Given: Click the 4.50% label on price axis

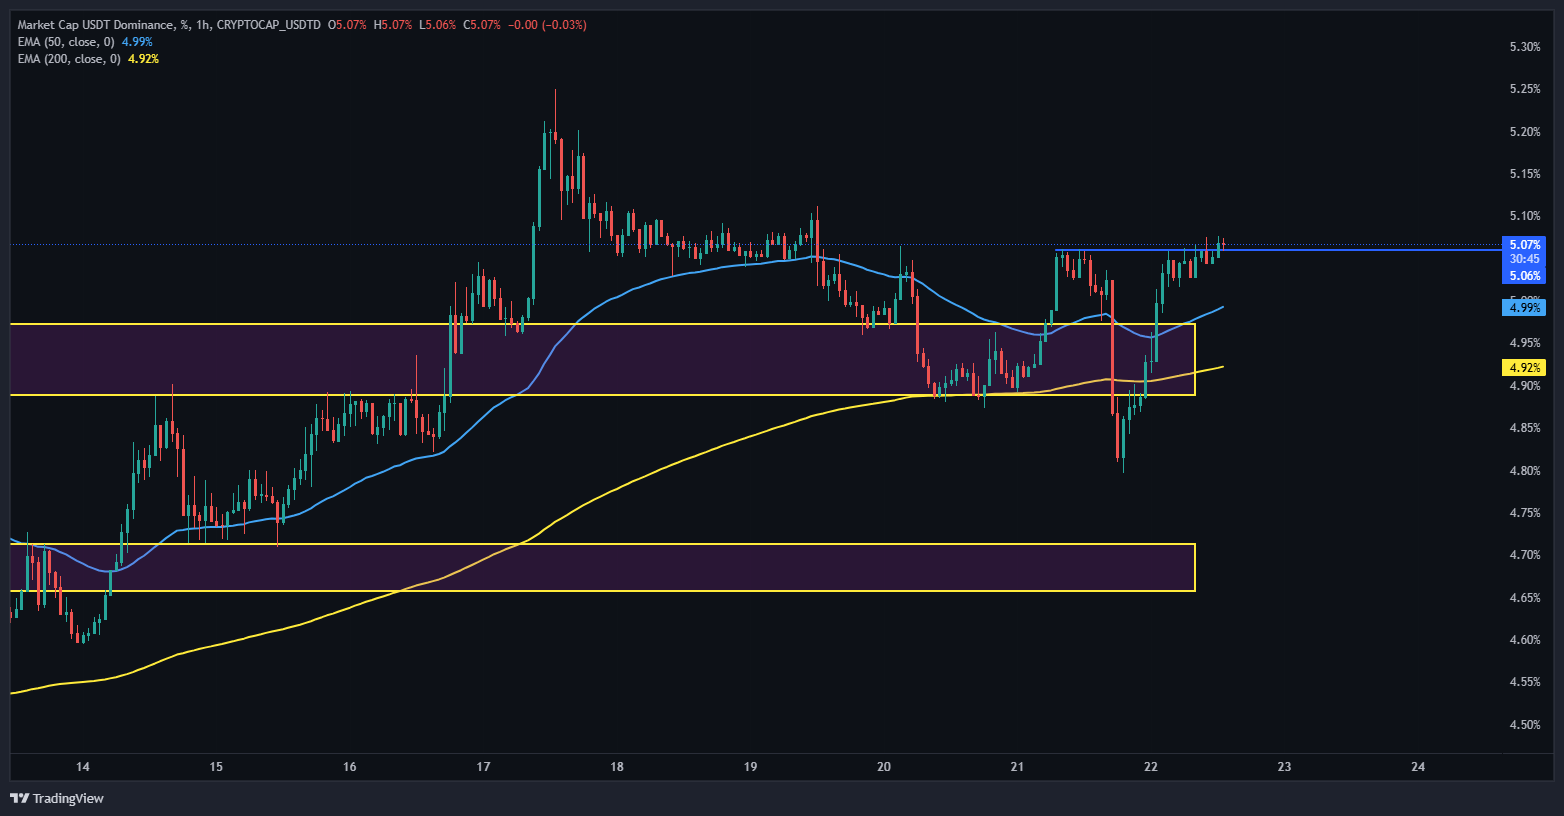Looking at the screenshot, I should point(1524,724).
